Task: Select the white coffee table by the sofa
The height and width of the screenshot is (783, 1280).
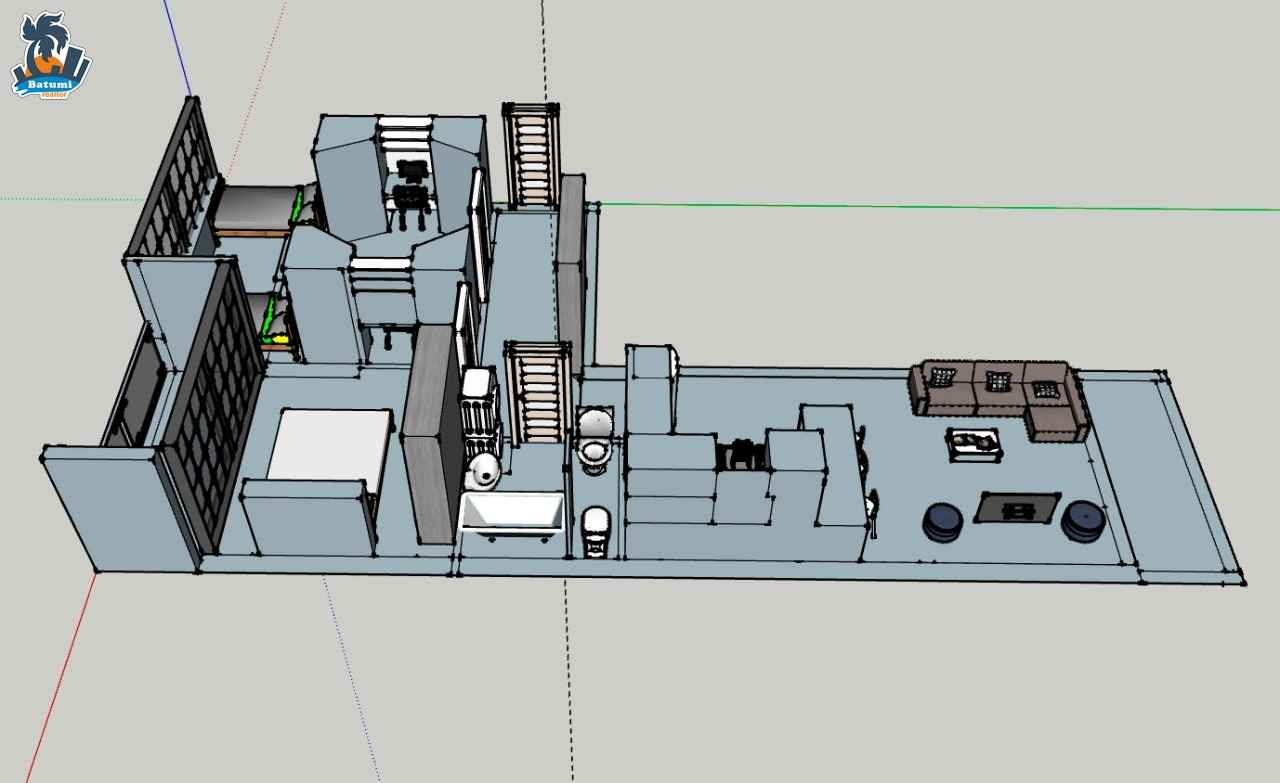Action: click(x=974, y=444)
